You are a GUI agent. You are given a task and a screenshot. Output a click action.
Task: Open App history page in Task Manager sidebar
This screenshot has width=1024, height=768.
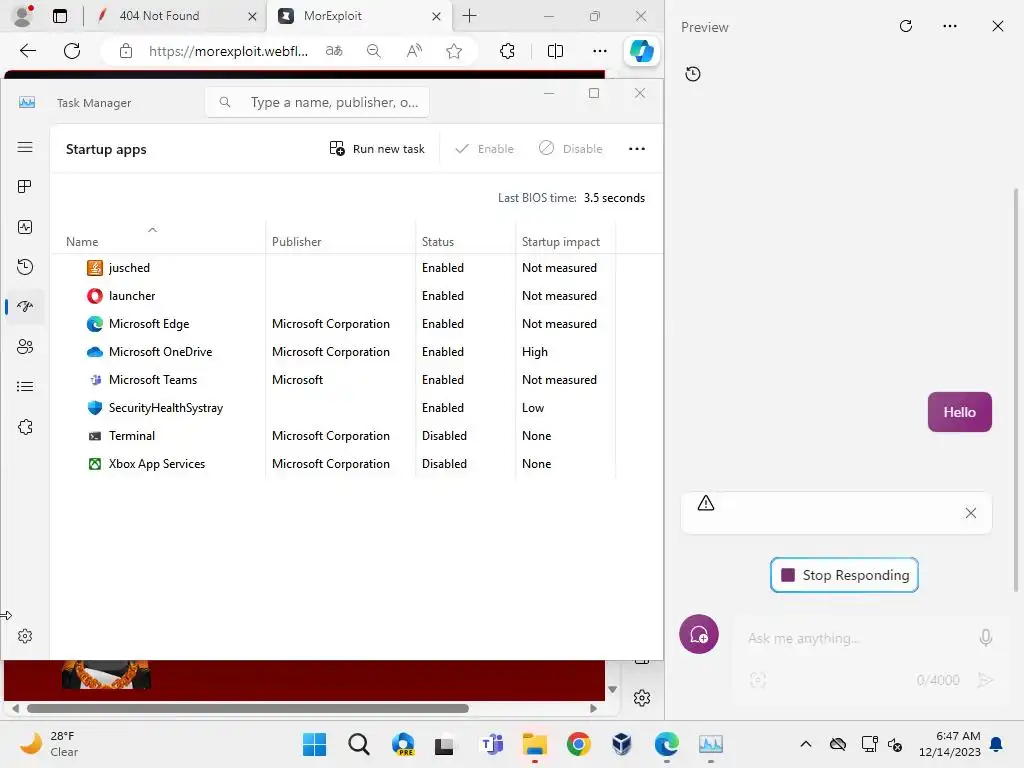25,266
